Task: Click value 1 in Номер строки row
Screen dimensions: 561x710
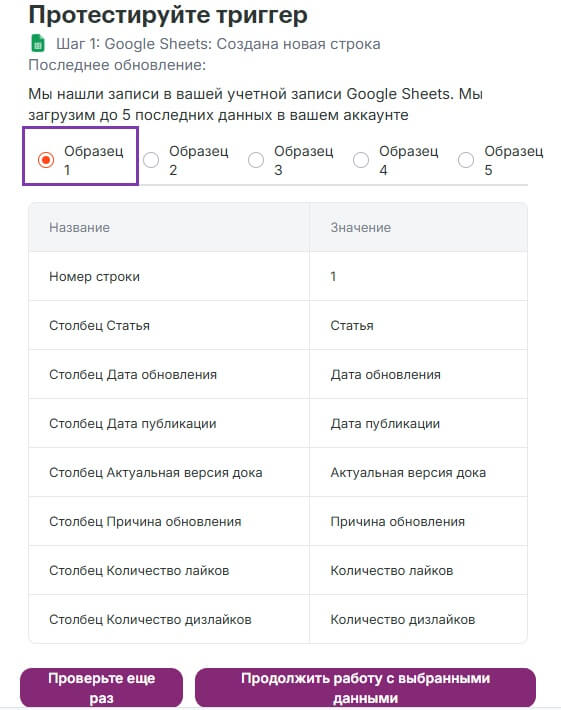Action: (x=333, y=276)
